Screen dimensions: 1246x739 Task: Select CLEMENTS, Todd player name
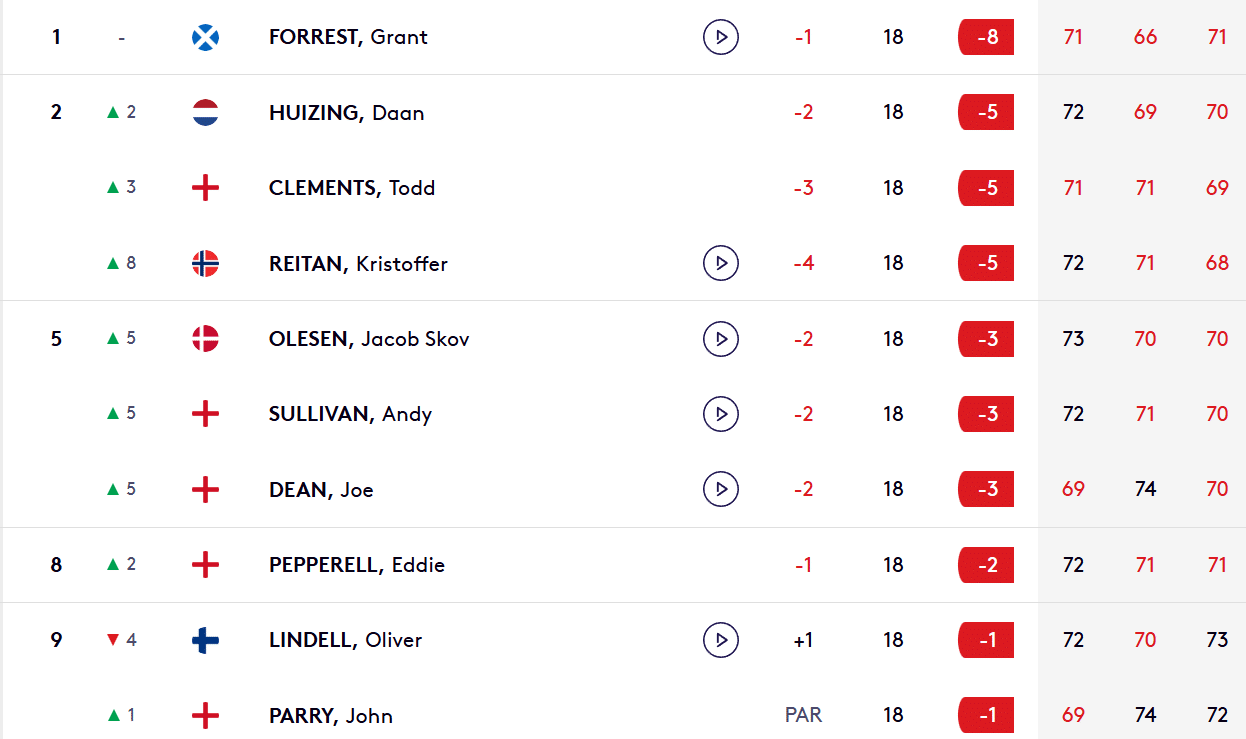click(352, 188)
